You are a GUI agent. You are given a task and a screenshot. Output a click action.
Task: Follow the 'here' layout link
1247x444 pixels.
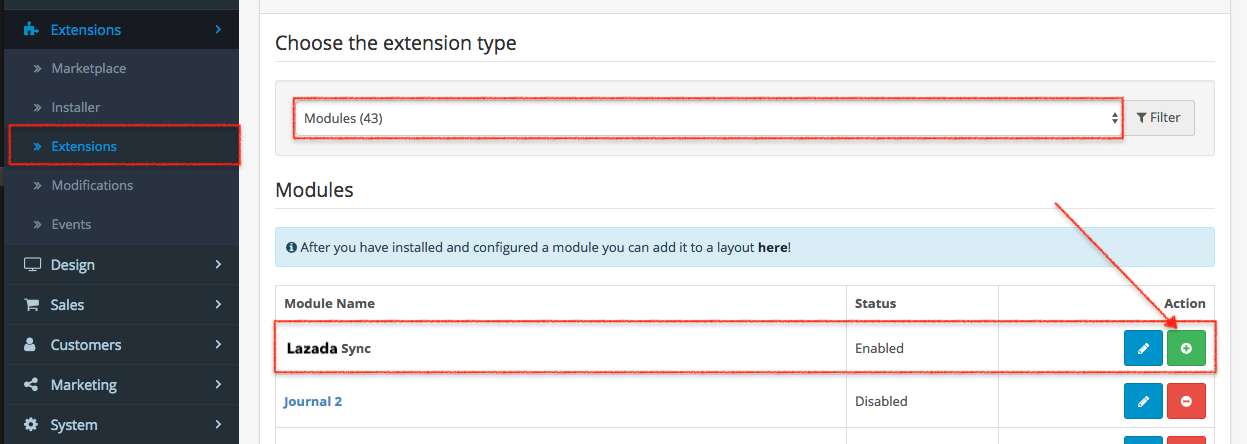point(772,247)
